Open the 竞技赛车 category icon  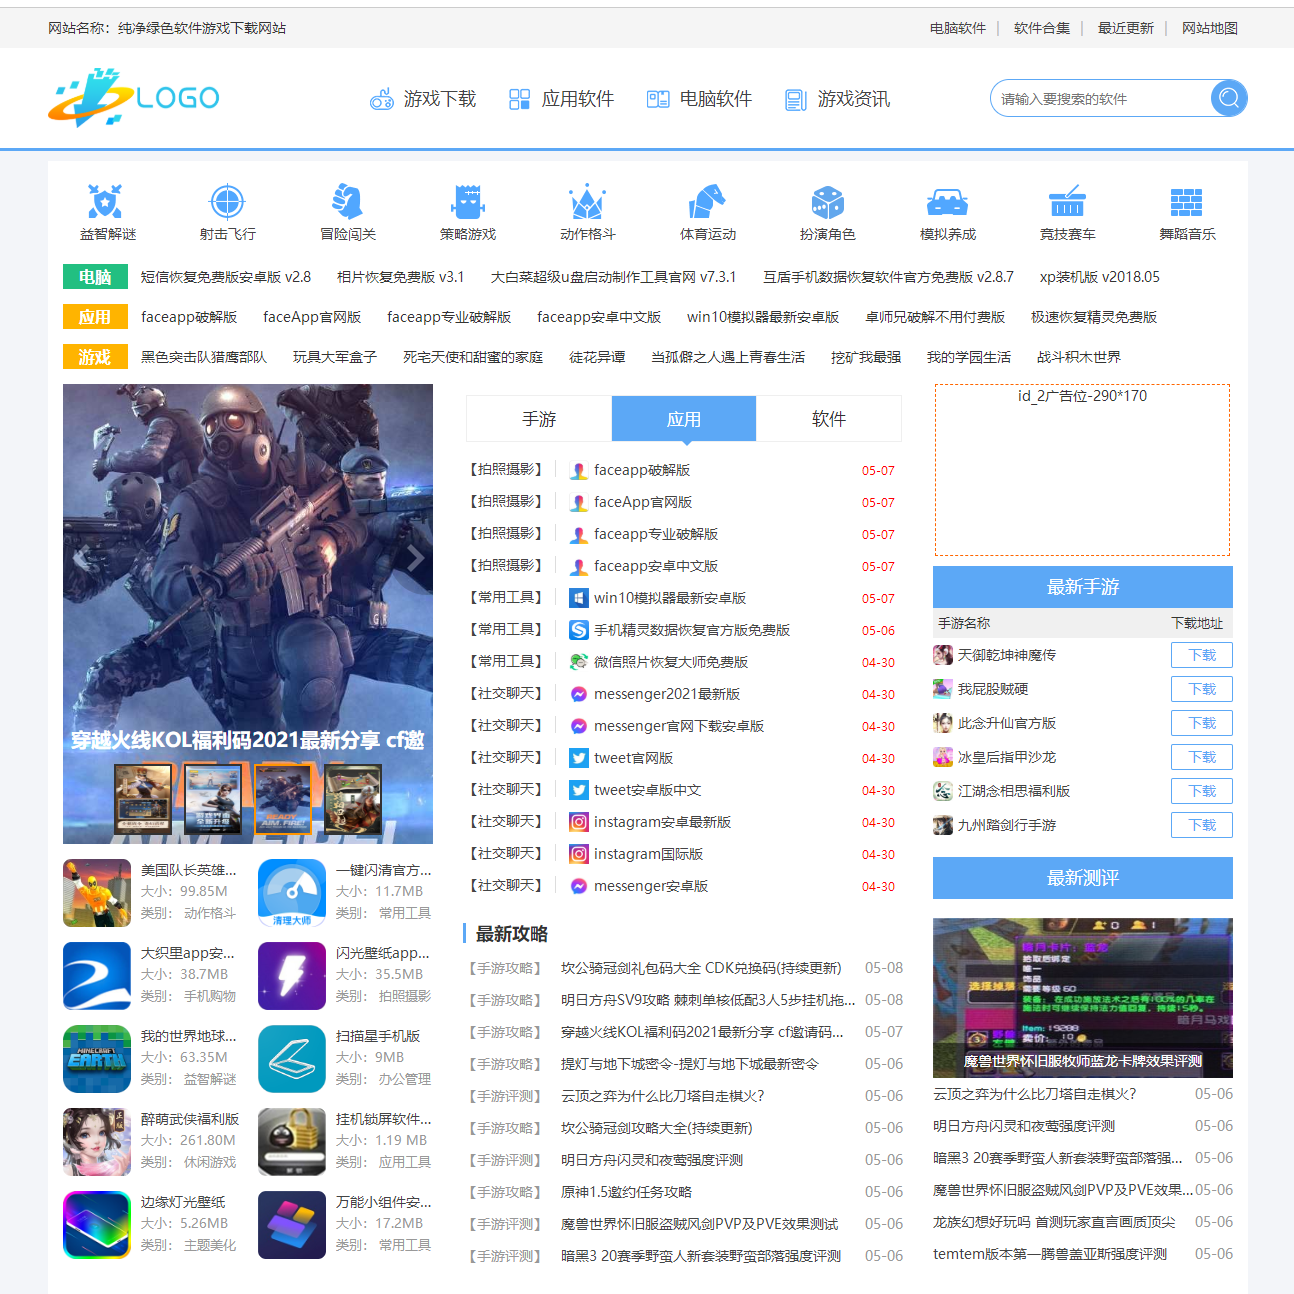1067,202
